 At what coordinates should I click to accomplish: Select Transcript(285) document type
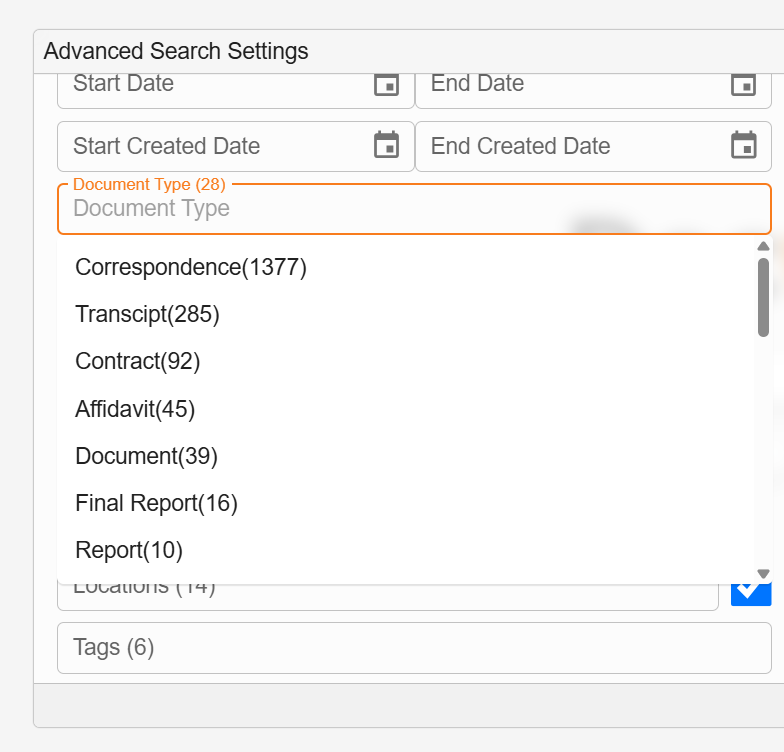tap(147, 314)
